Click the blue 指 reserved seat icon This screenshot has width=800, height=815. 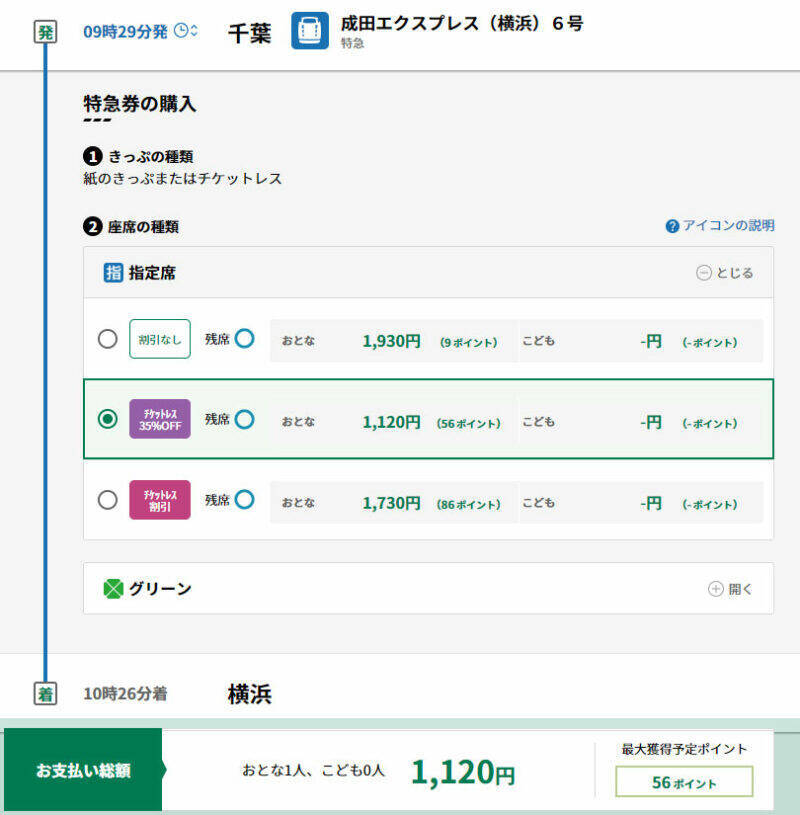coord(113,272)
